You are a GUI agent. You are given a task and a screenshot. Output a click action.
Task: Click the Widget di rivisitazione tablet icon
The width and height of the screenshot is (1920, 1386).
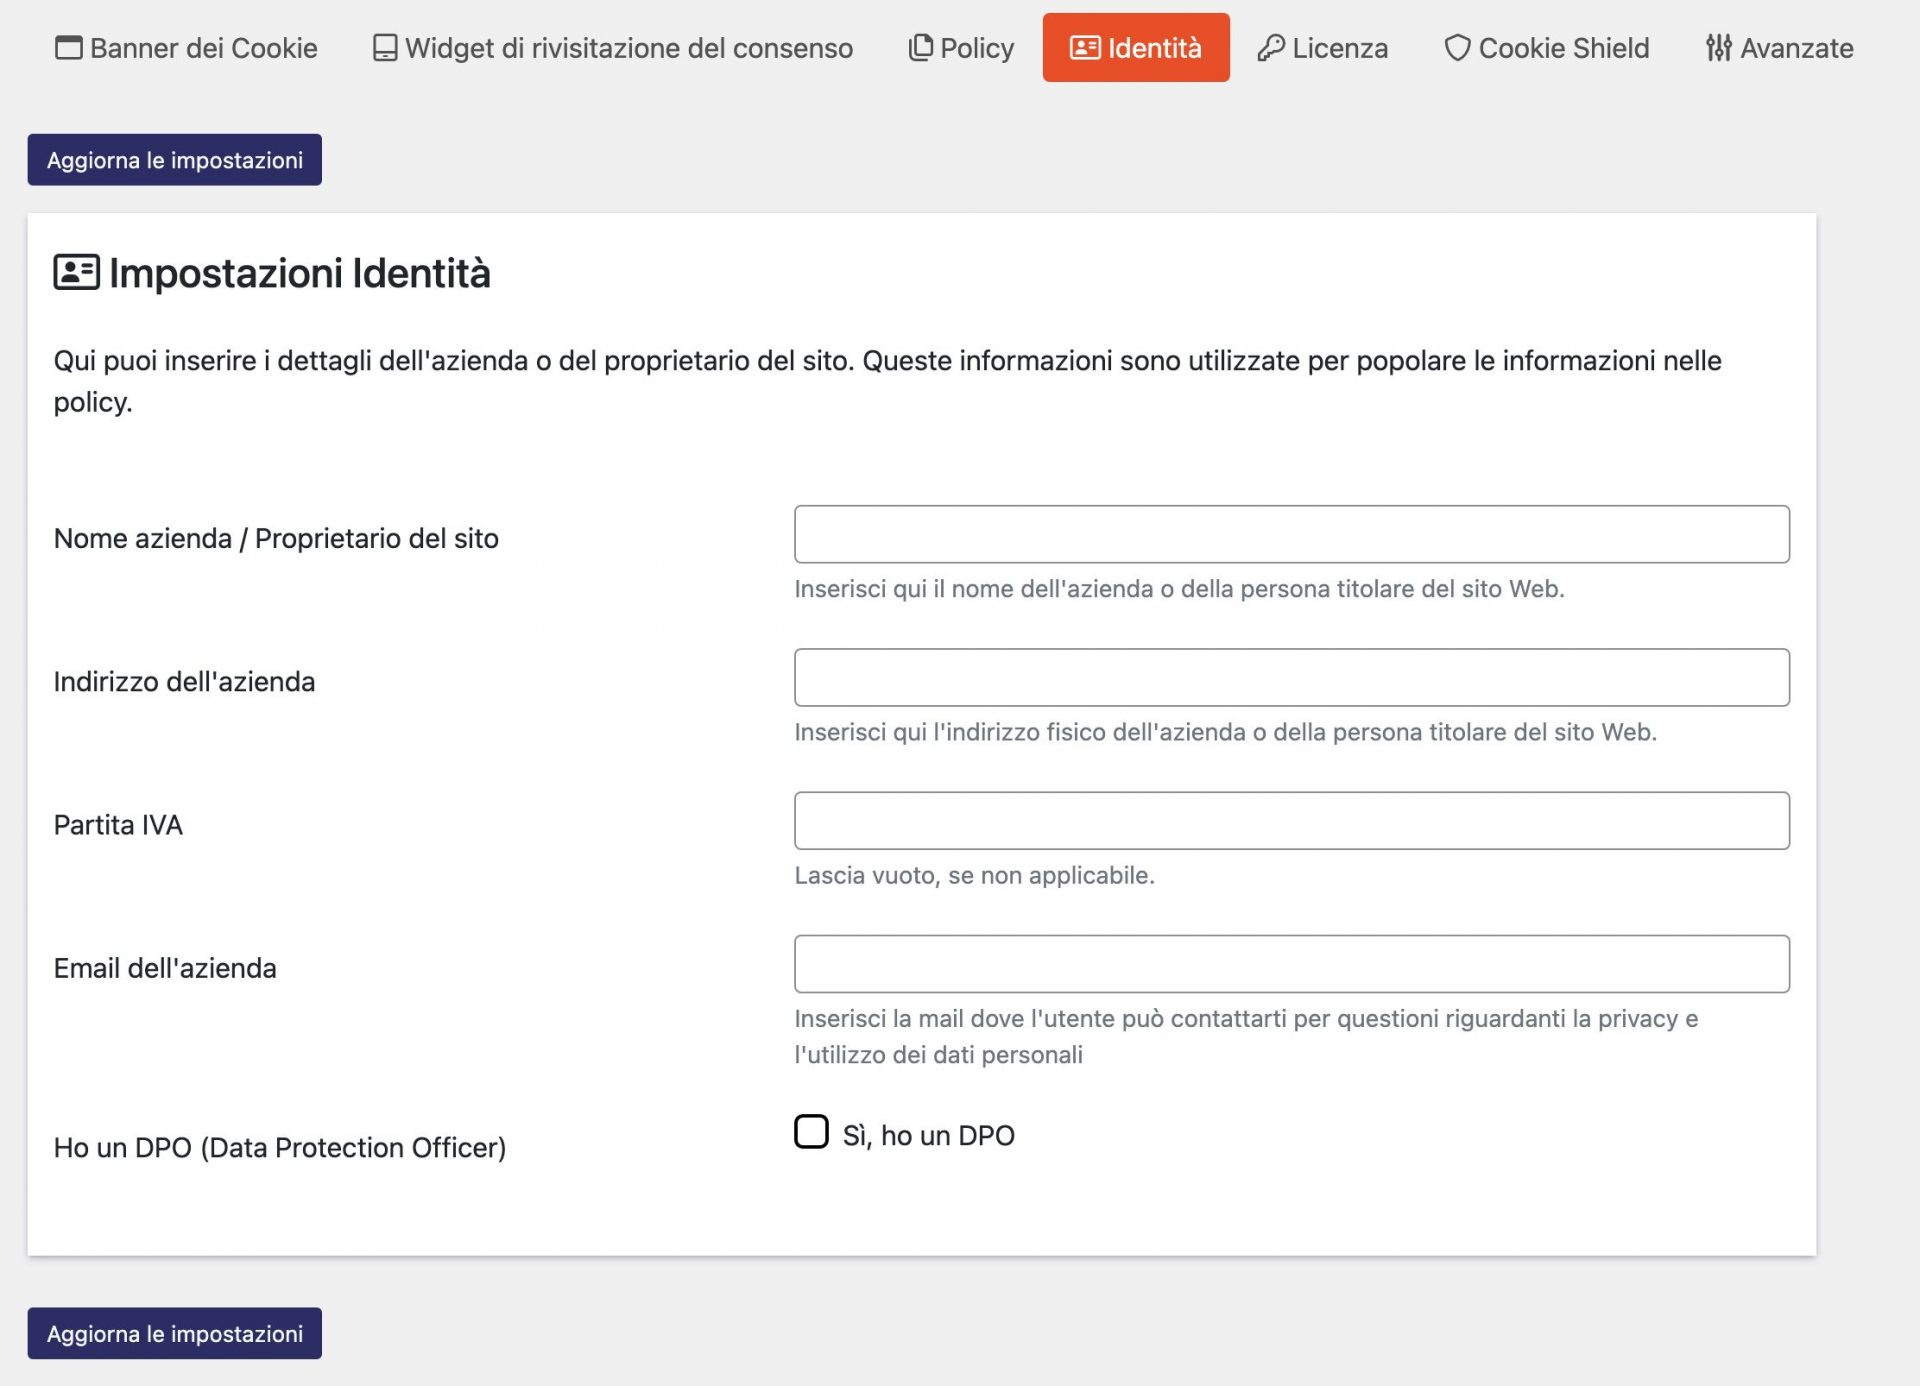pyautogui.click(x=385, y=48)
